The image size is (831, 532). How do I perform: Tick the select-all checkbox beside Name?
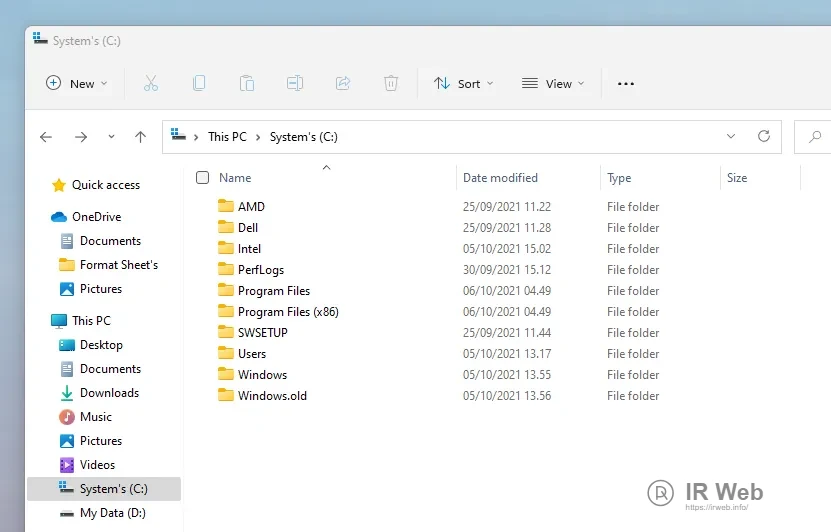click(x=203, y=178)
